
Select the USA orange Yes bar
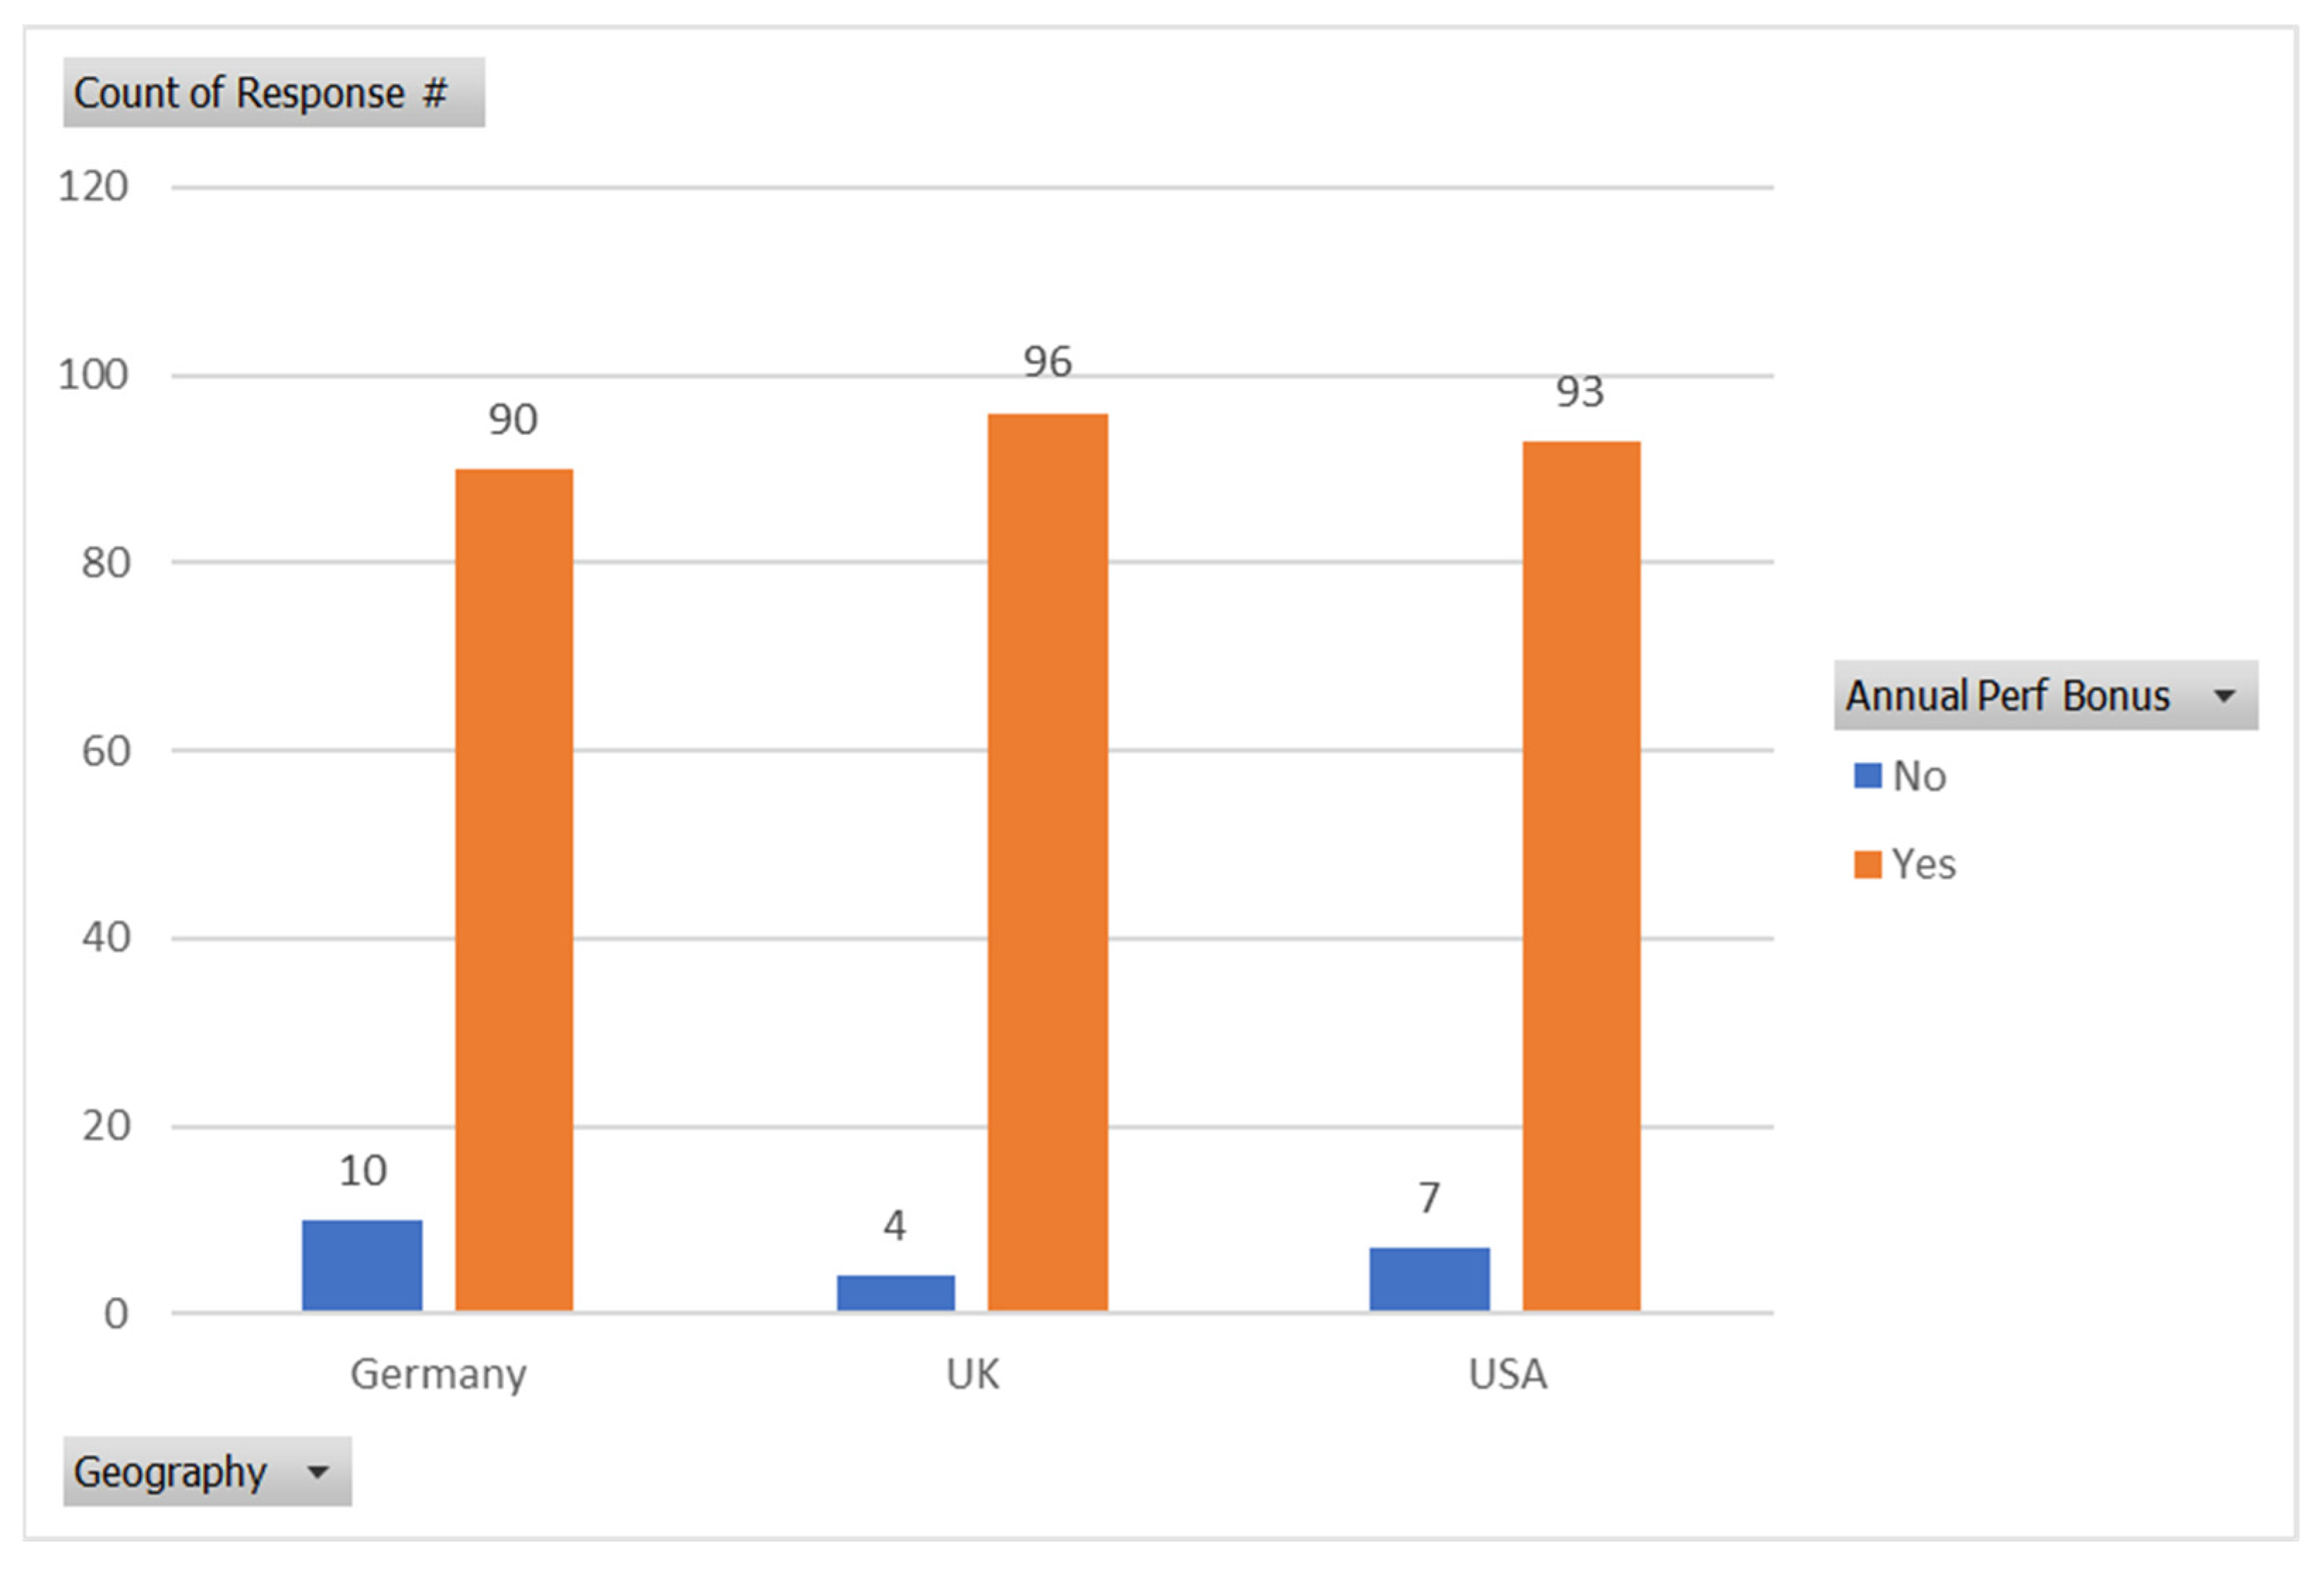coord(1581,875)
